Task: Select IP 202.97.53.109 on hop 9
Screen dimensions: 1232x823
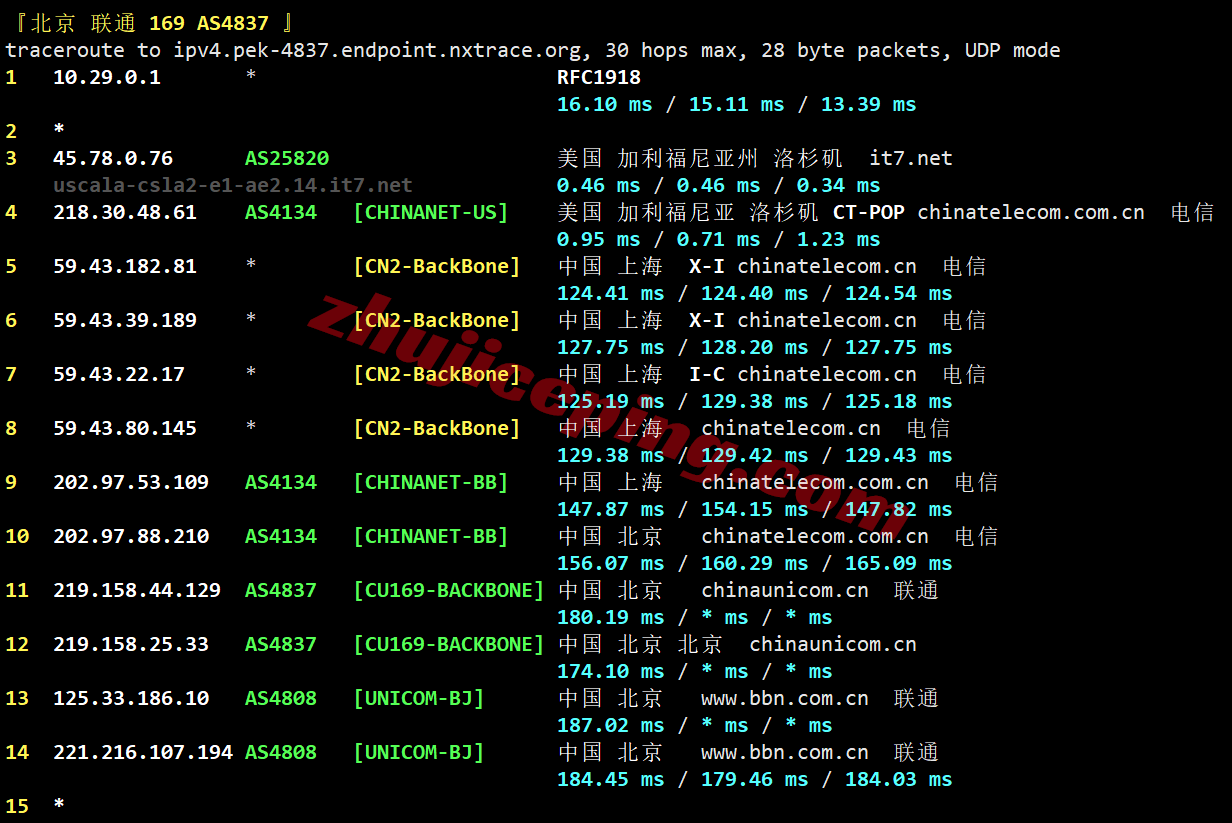Action: 131,482
